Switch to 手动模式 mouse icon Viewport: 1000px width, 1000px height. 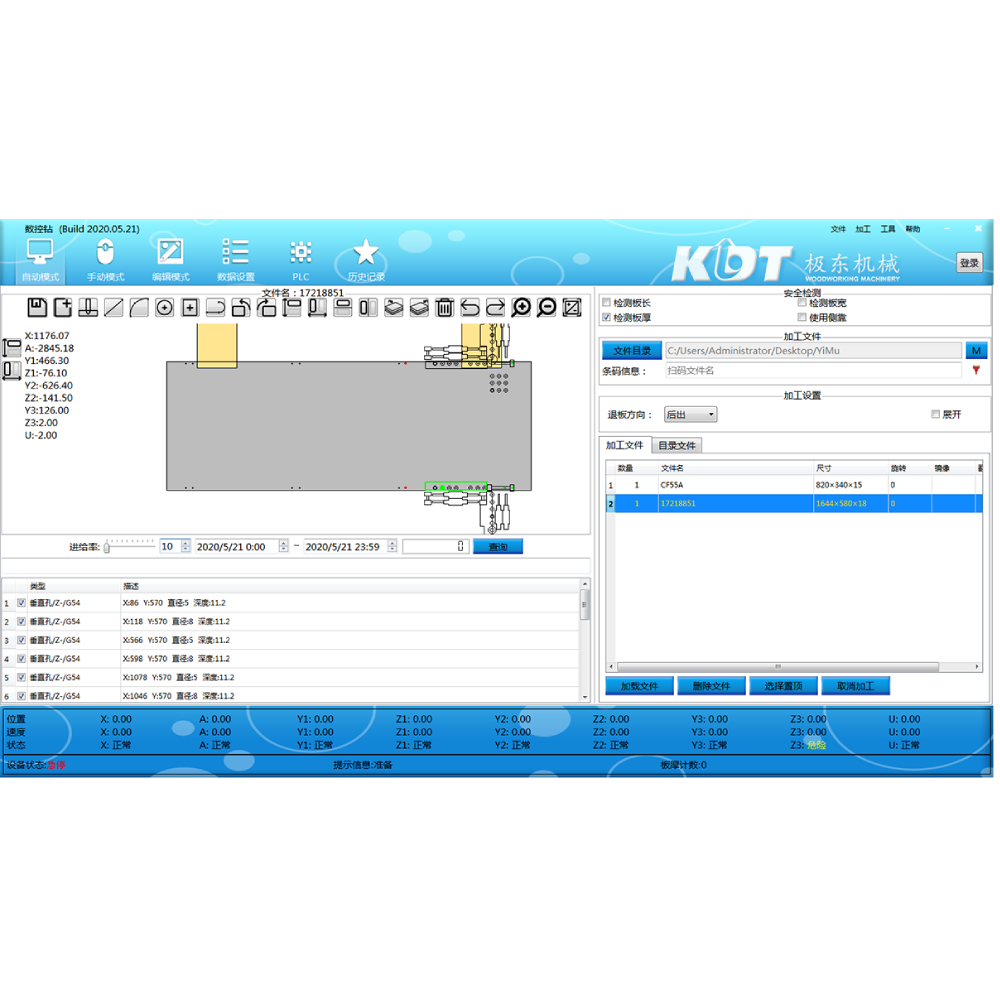pos(105,259)
